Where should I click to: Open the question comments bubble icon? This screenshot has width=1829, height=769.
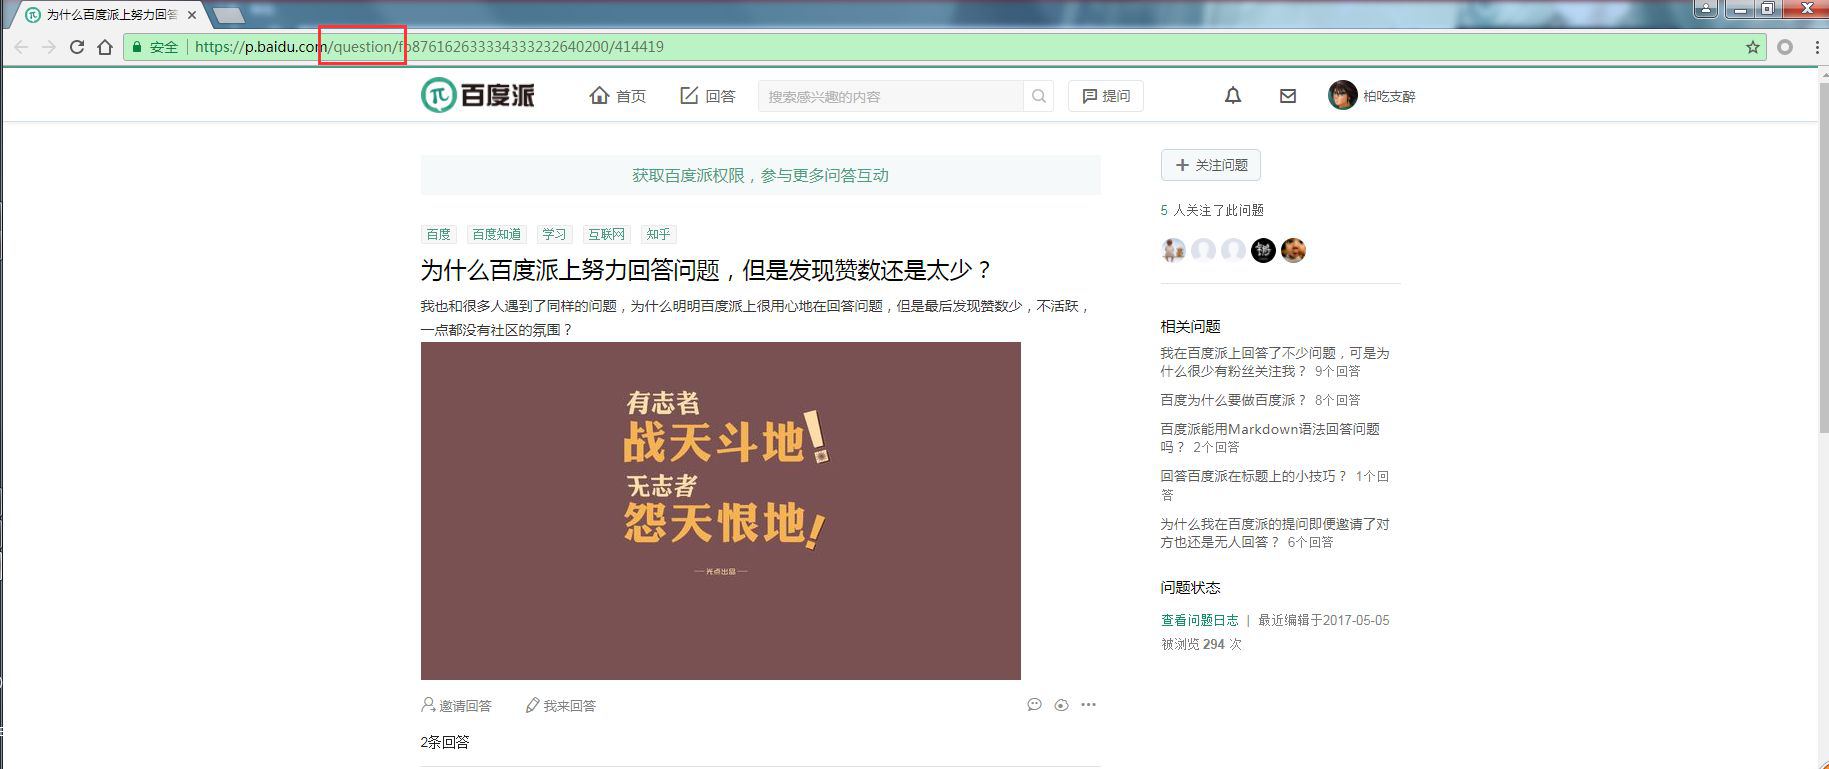coord(1034,705)
